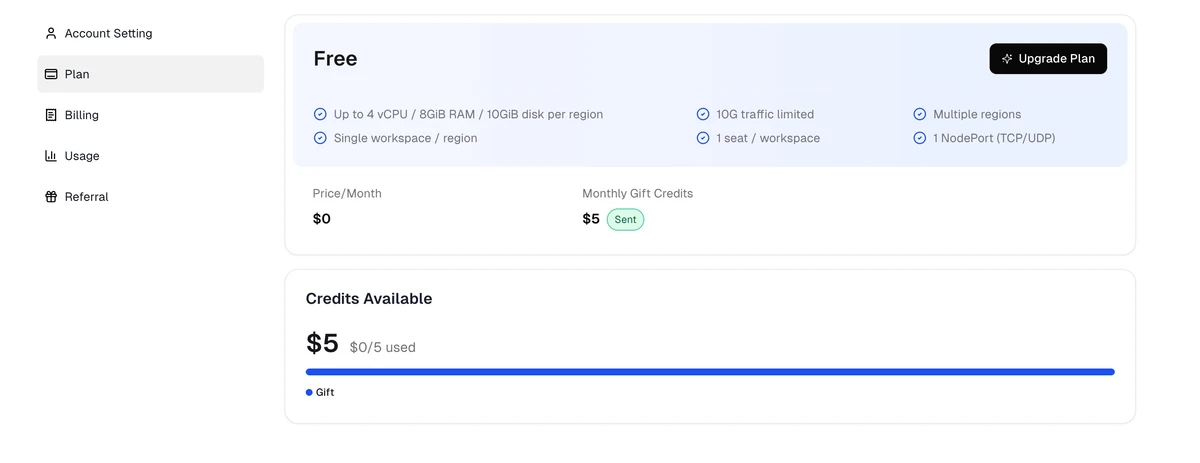
Task: Open the Referral page
Action: [x=151, y=197]
